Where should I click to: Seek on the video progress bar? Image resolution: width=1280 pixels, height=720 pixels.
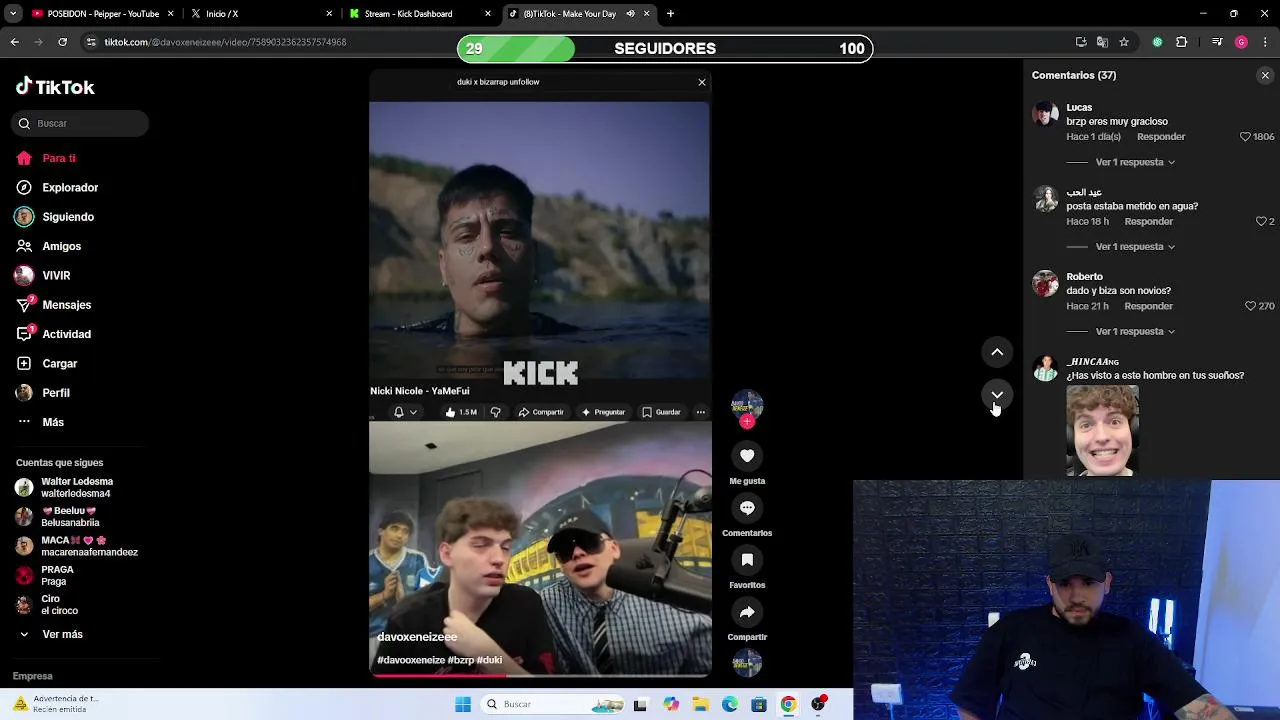point(540,675)
